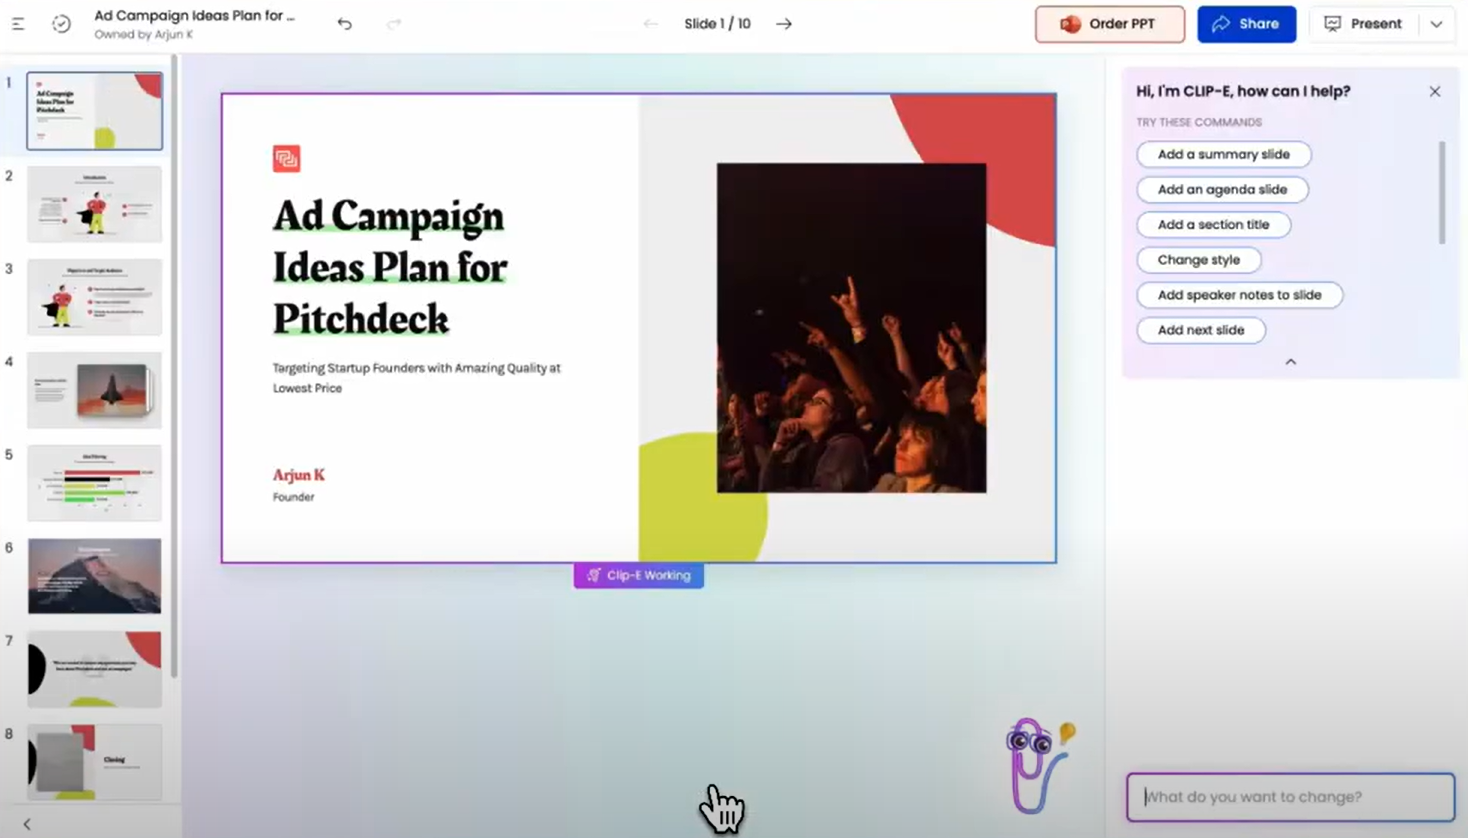Click the CLIP-E paperclip mascot
The image size is (1468, 838).
pyautogui.click(x=1039, y=765)
